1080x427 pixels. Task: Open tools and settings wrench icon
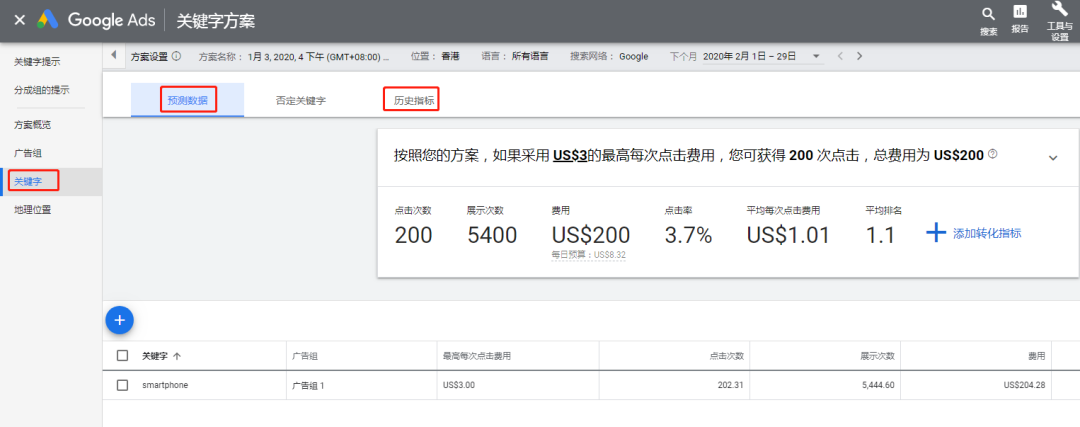coord(1059,11)
